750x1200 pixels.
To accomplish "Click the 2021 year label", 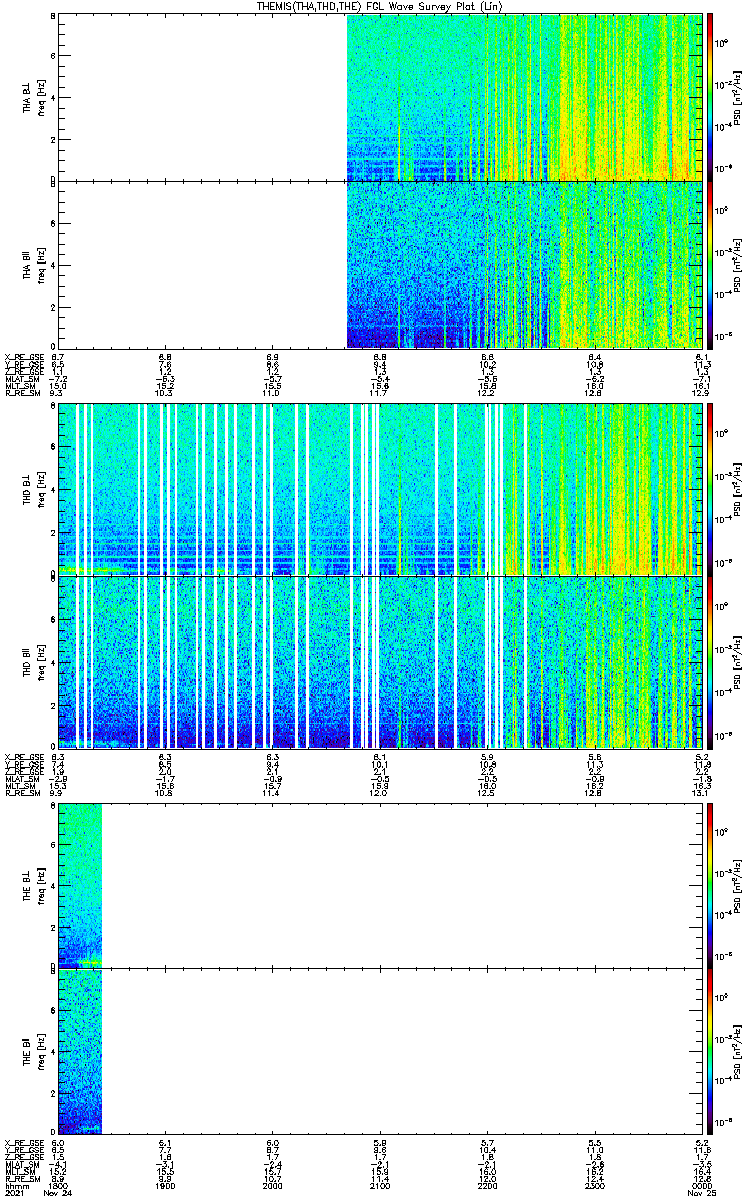I will tap(16, 1193).
